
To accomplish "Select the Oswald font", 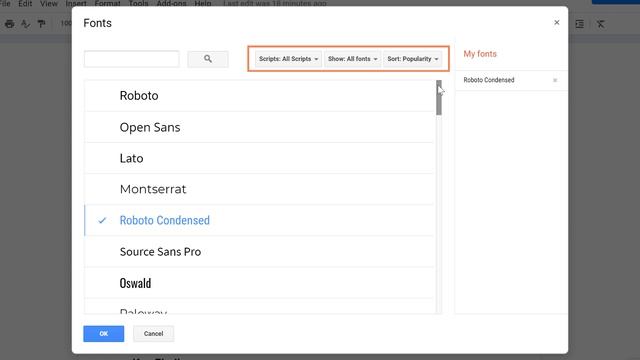I will click(260, 283).
